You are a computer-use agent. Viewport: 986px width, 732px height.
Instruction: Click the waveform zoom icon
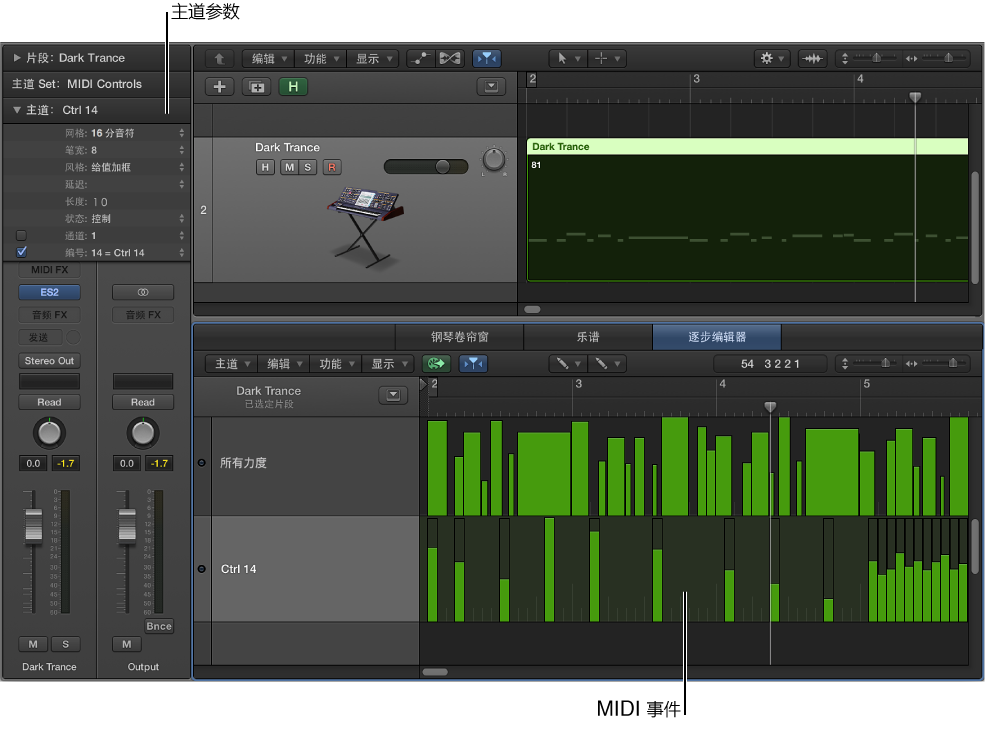[813, 59]
